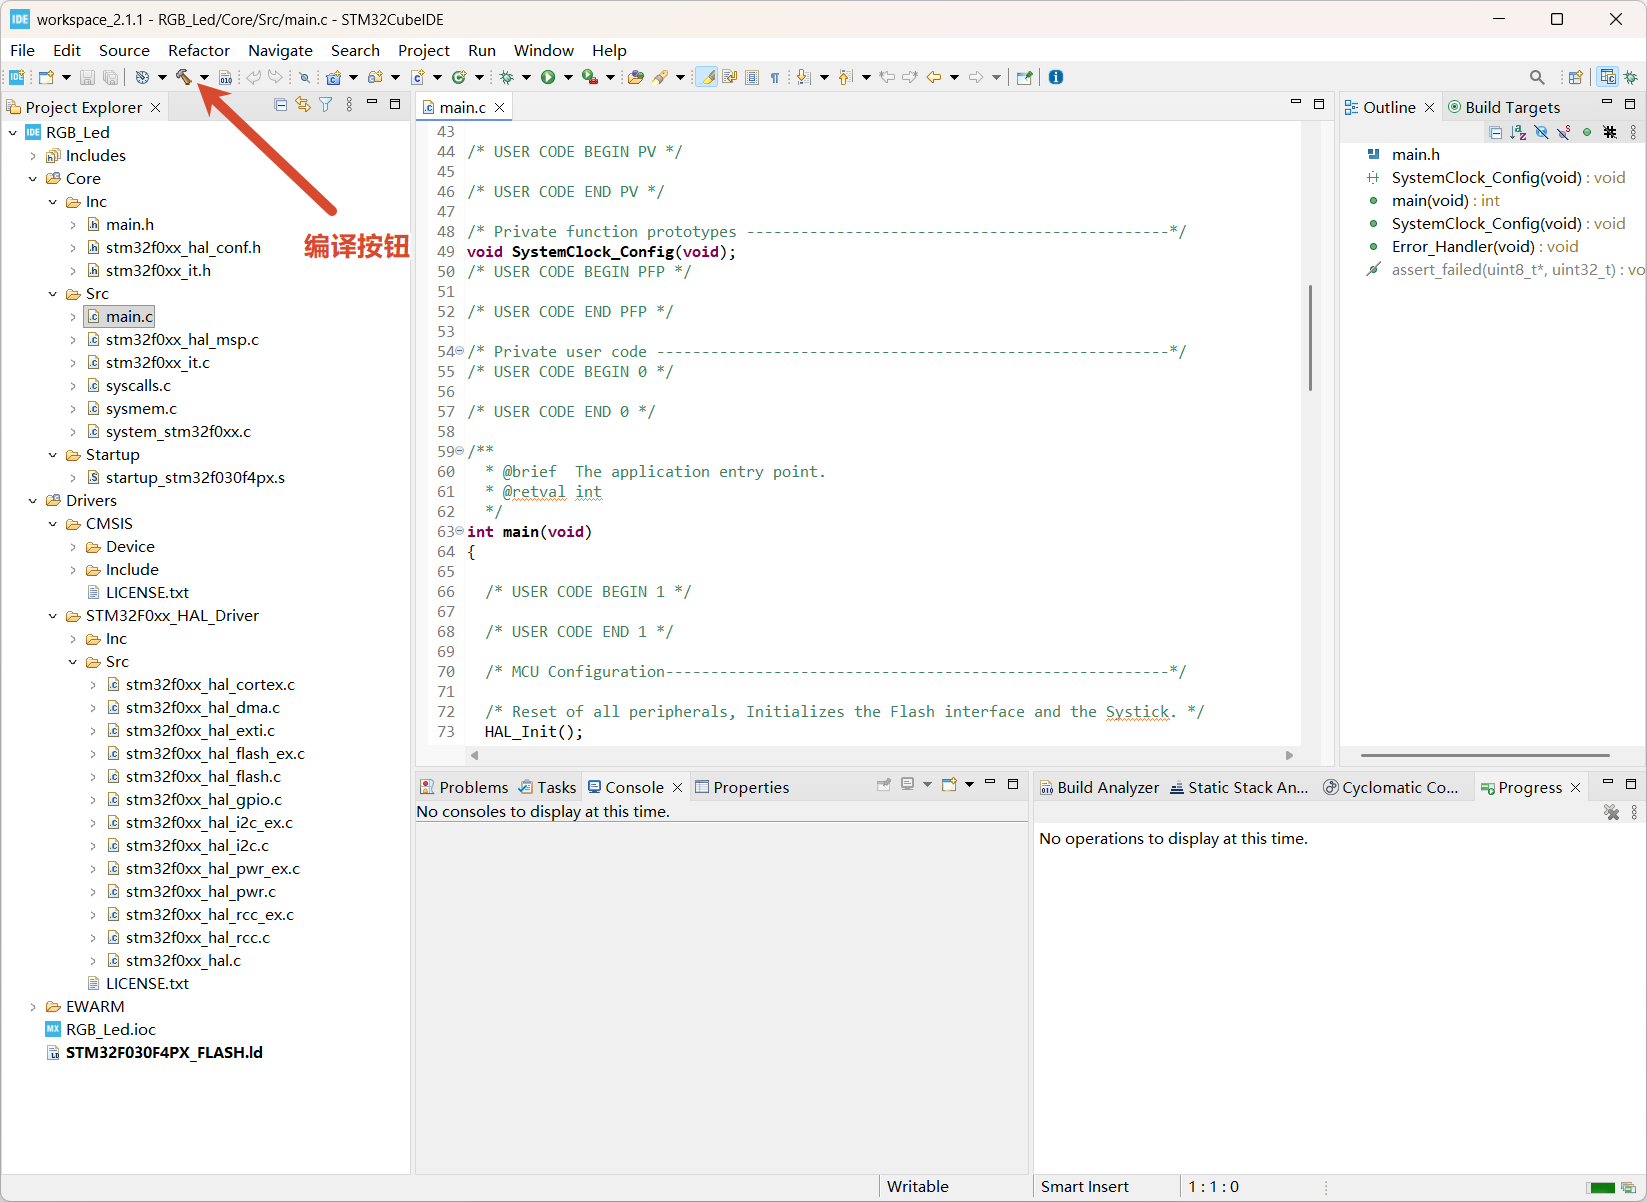
Task: Switch to the Static Stack Analyzer tab
Action: 1239,787
